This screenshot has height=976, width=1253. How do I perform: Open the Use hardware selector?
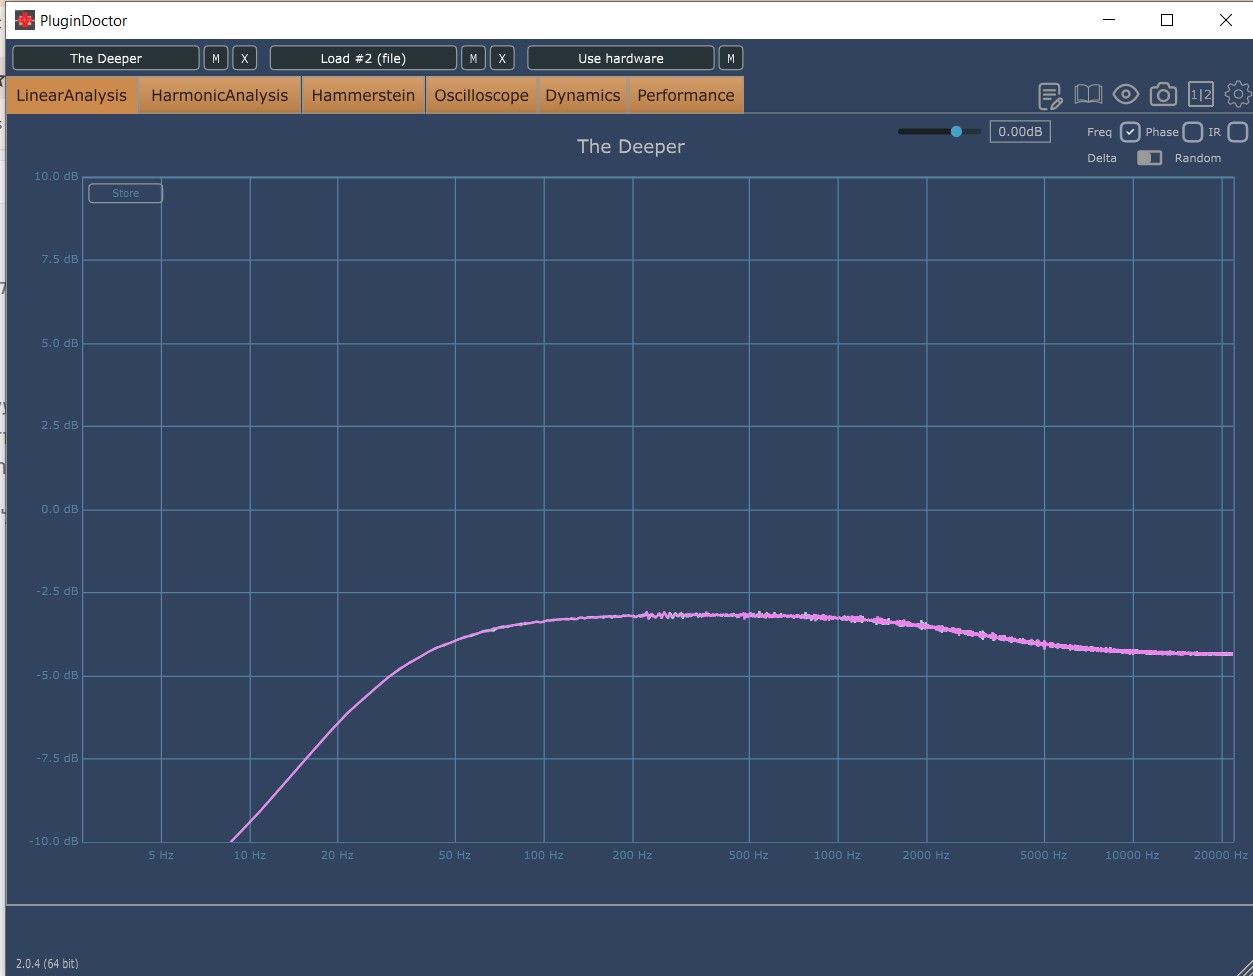pyautogui.click(x=621, y=58)
